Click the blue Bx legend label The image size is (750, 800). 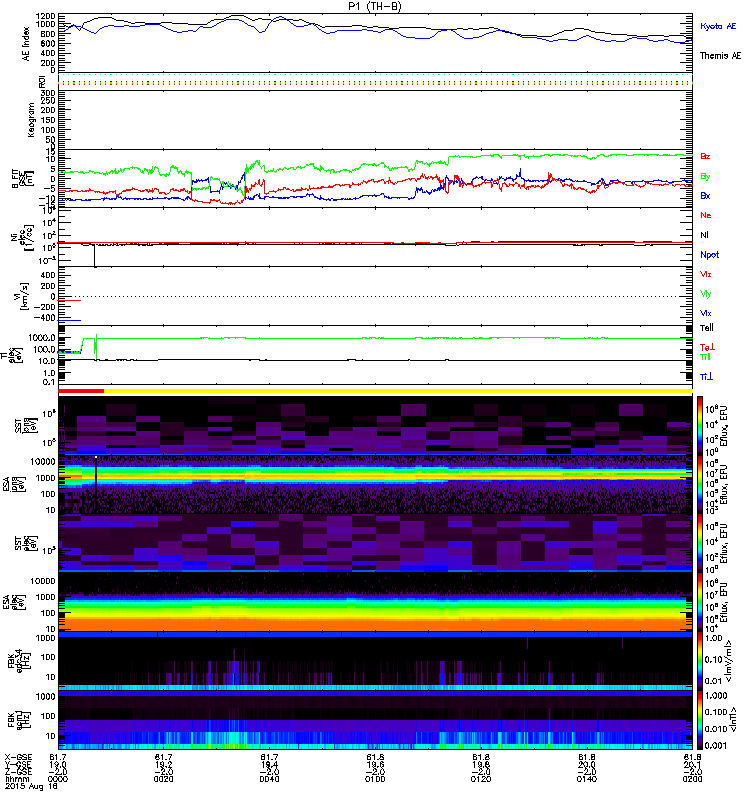[x=705, y=195]
